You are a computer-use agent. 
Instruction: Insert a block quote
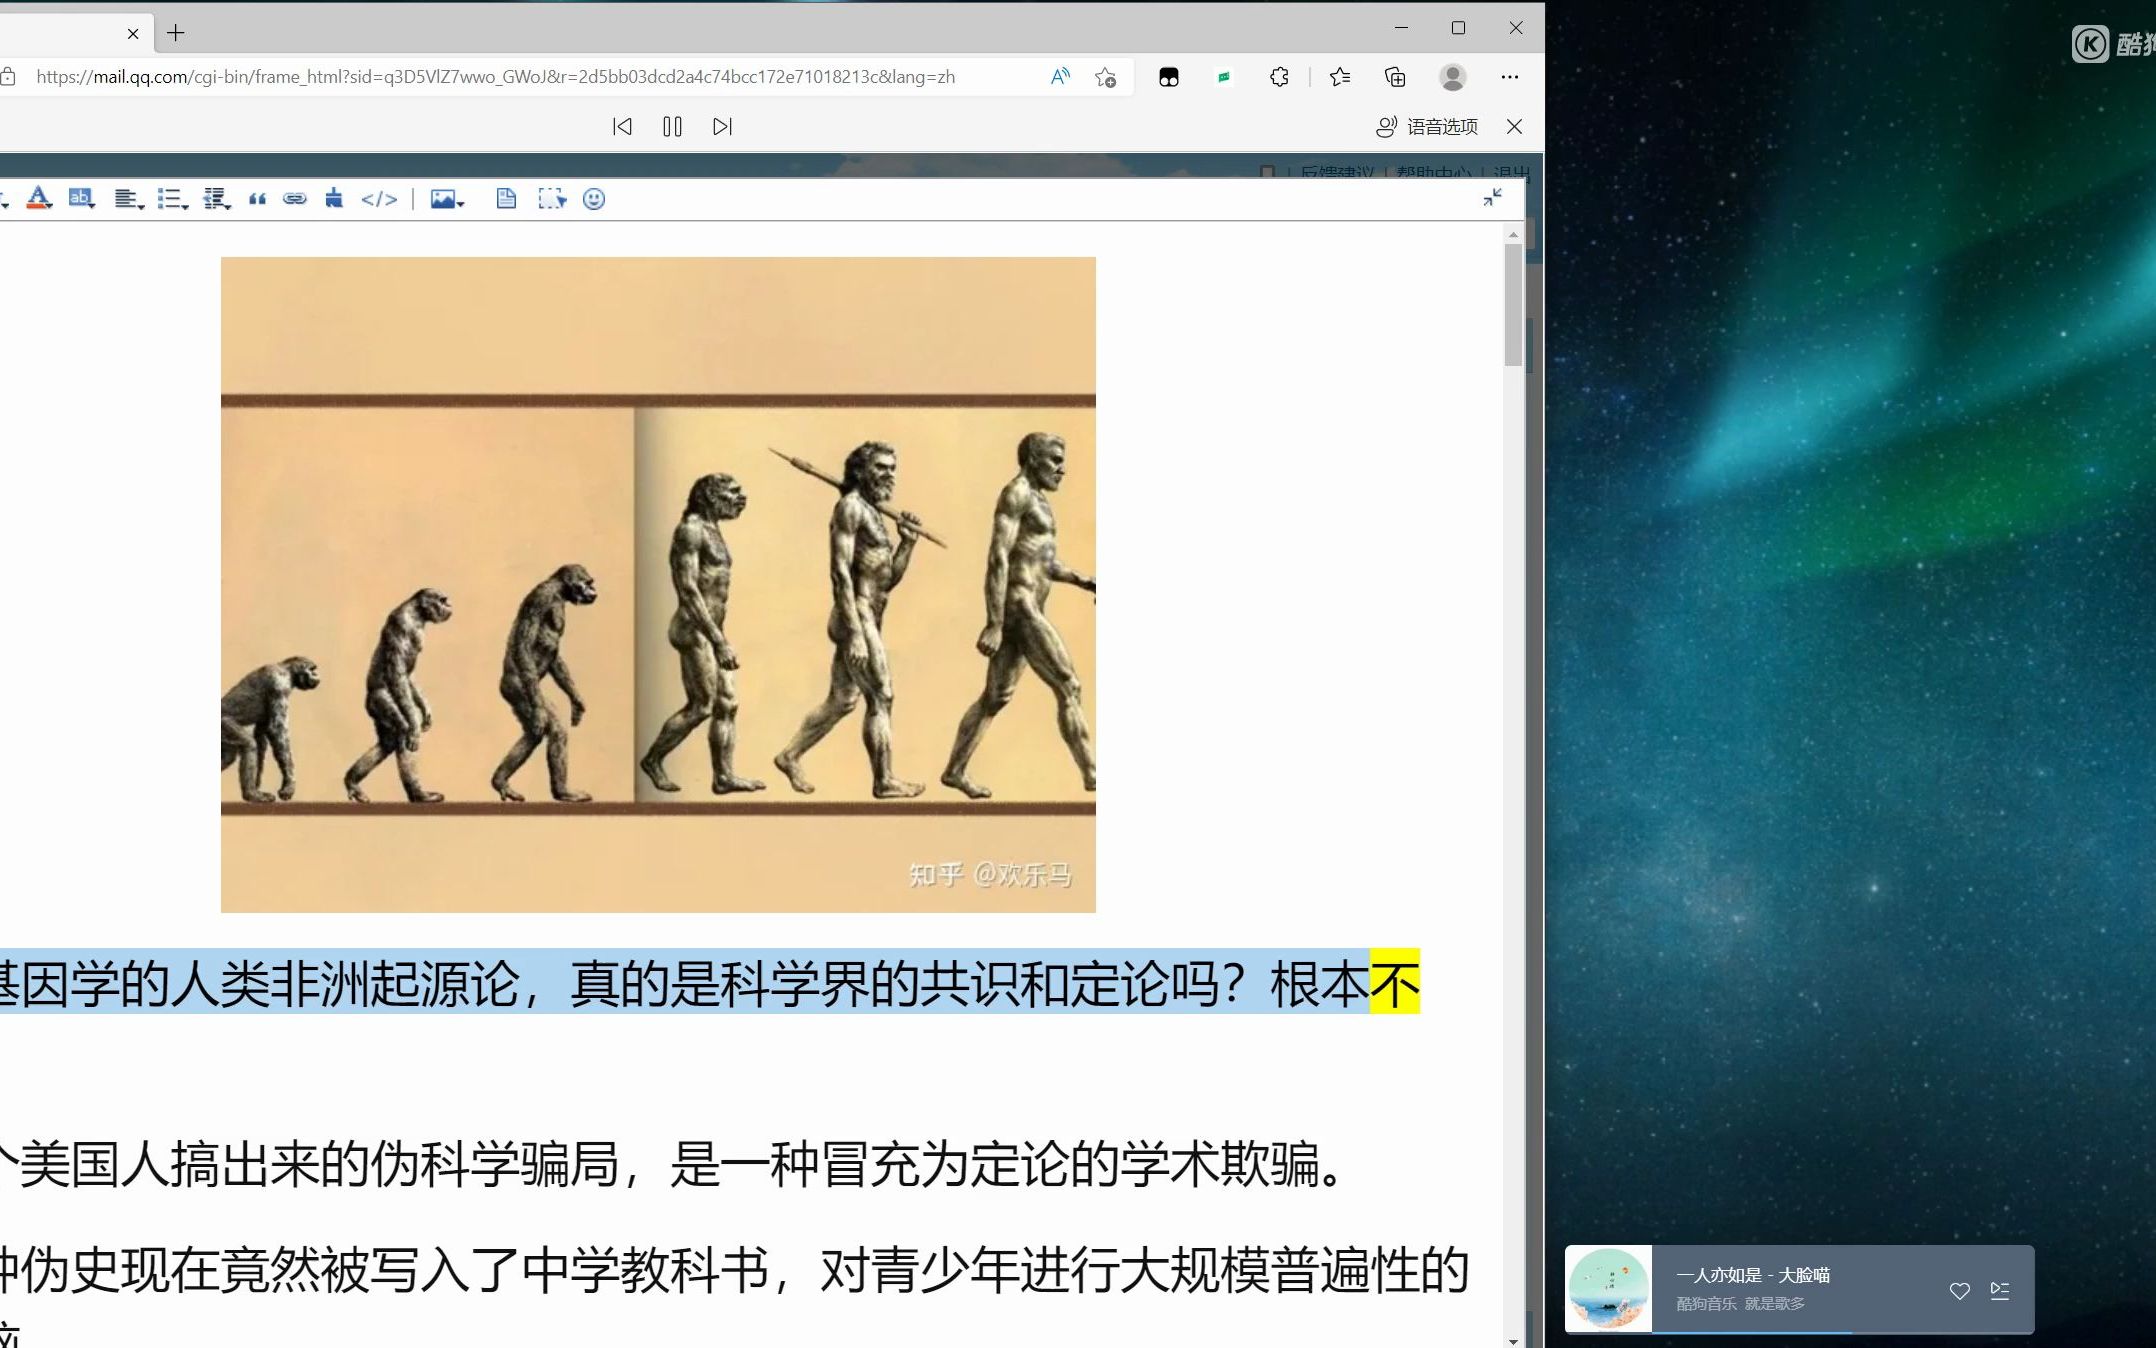257,199
